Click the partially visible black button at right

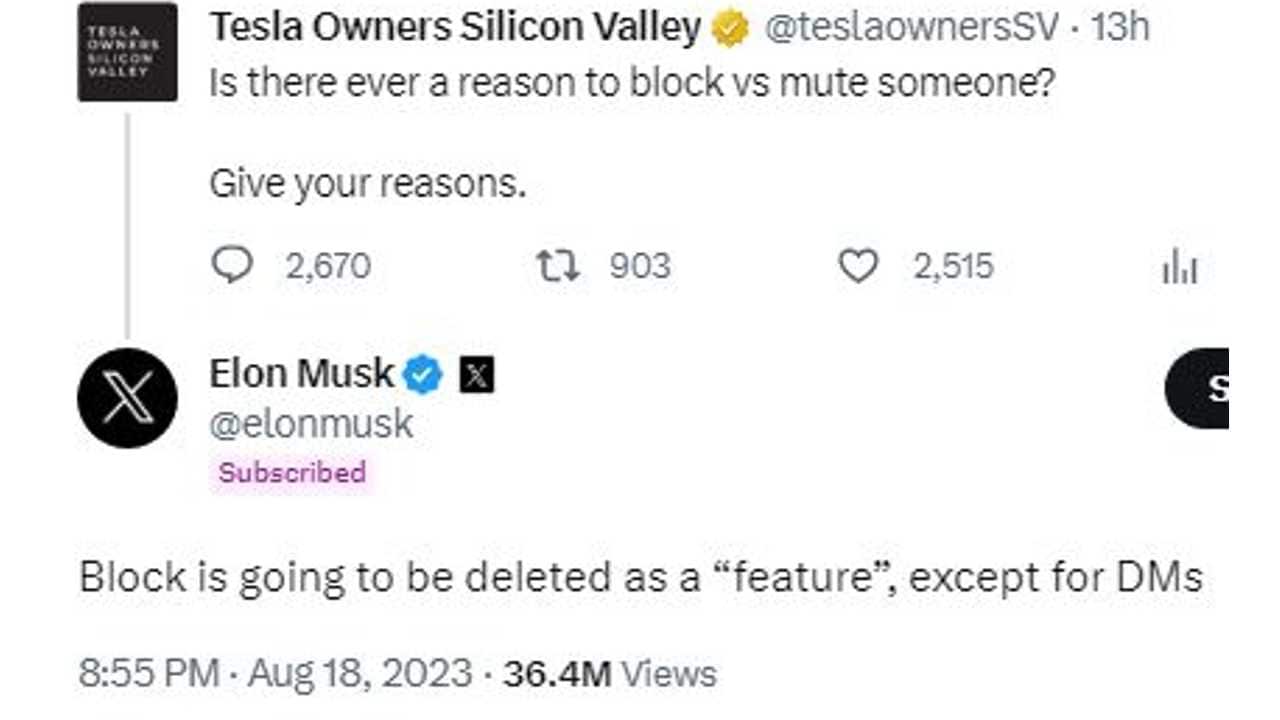(1198, 388)
